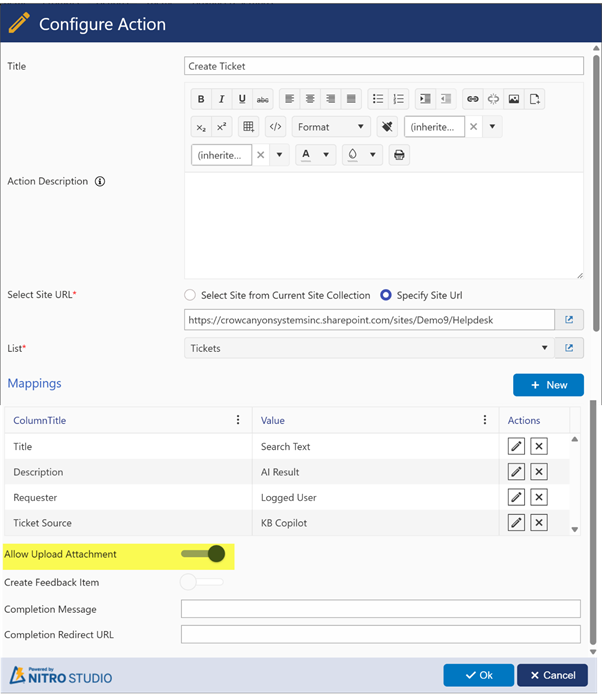
Task: Click the New mapping button
Action: pyautogui.click(x=548, y=385)
